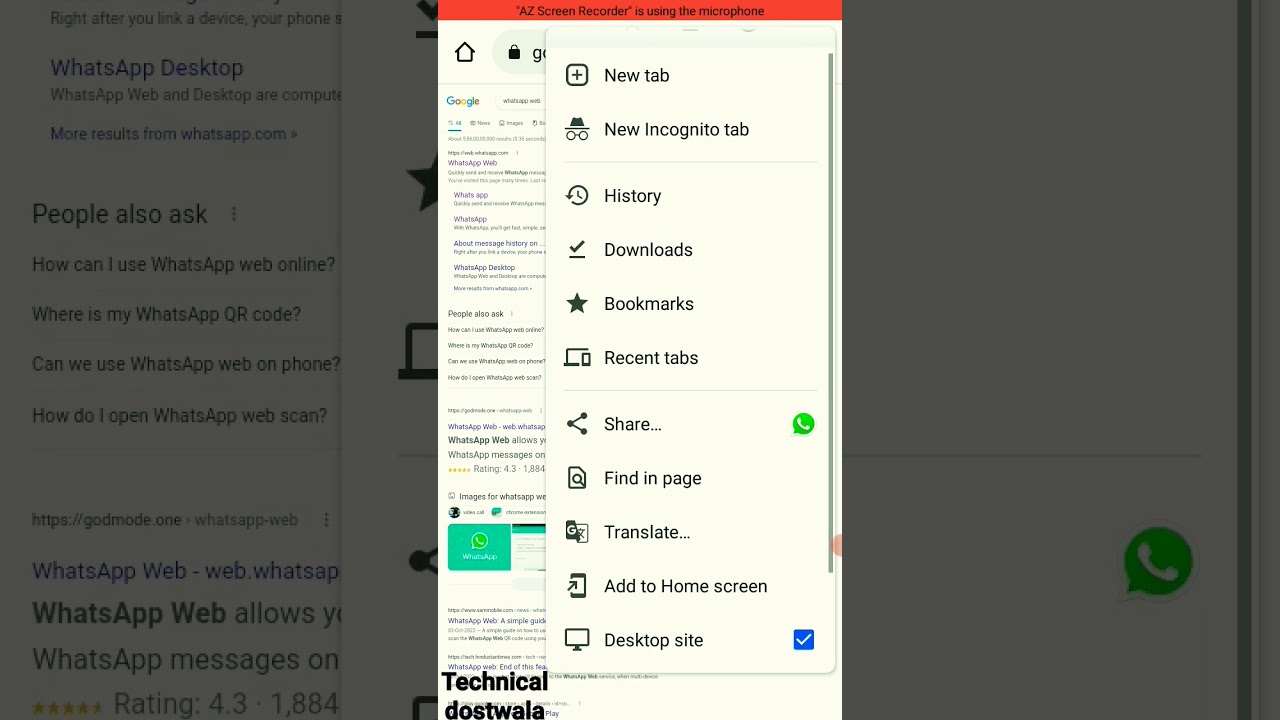Uncheck the Desktop site checkbox
The height and width of the screenshot is (720, 1280).
coord(803,640)
